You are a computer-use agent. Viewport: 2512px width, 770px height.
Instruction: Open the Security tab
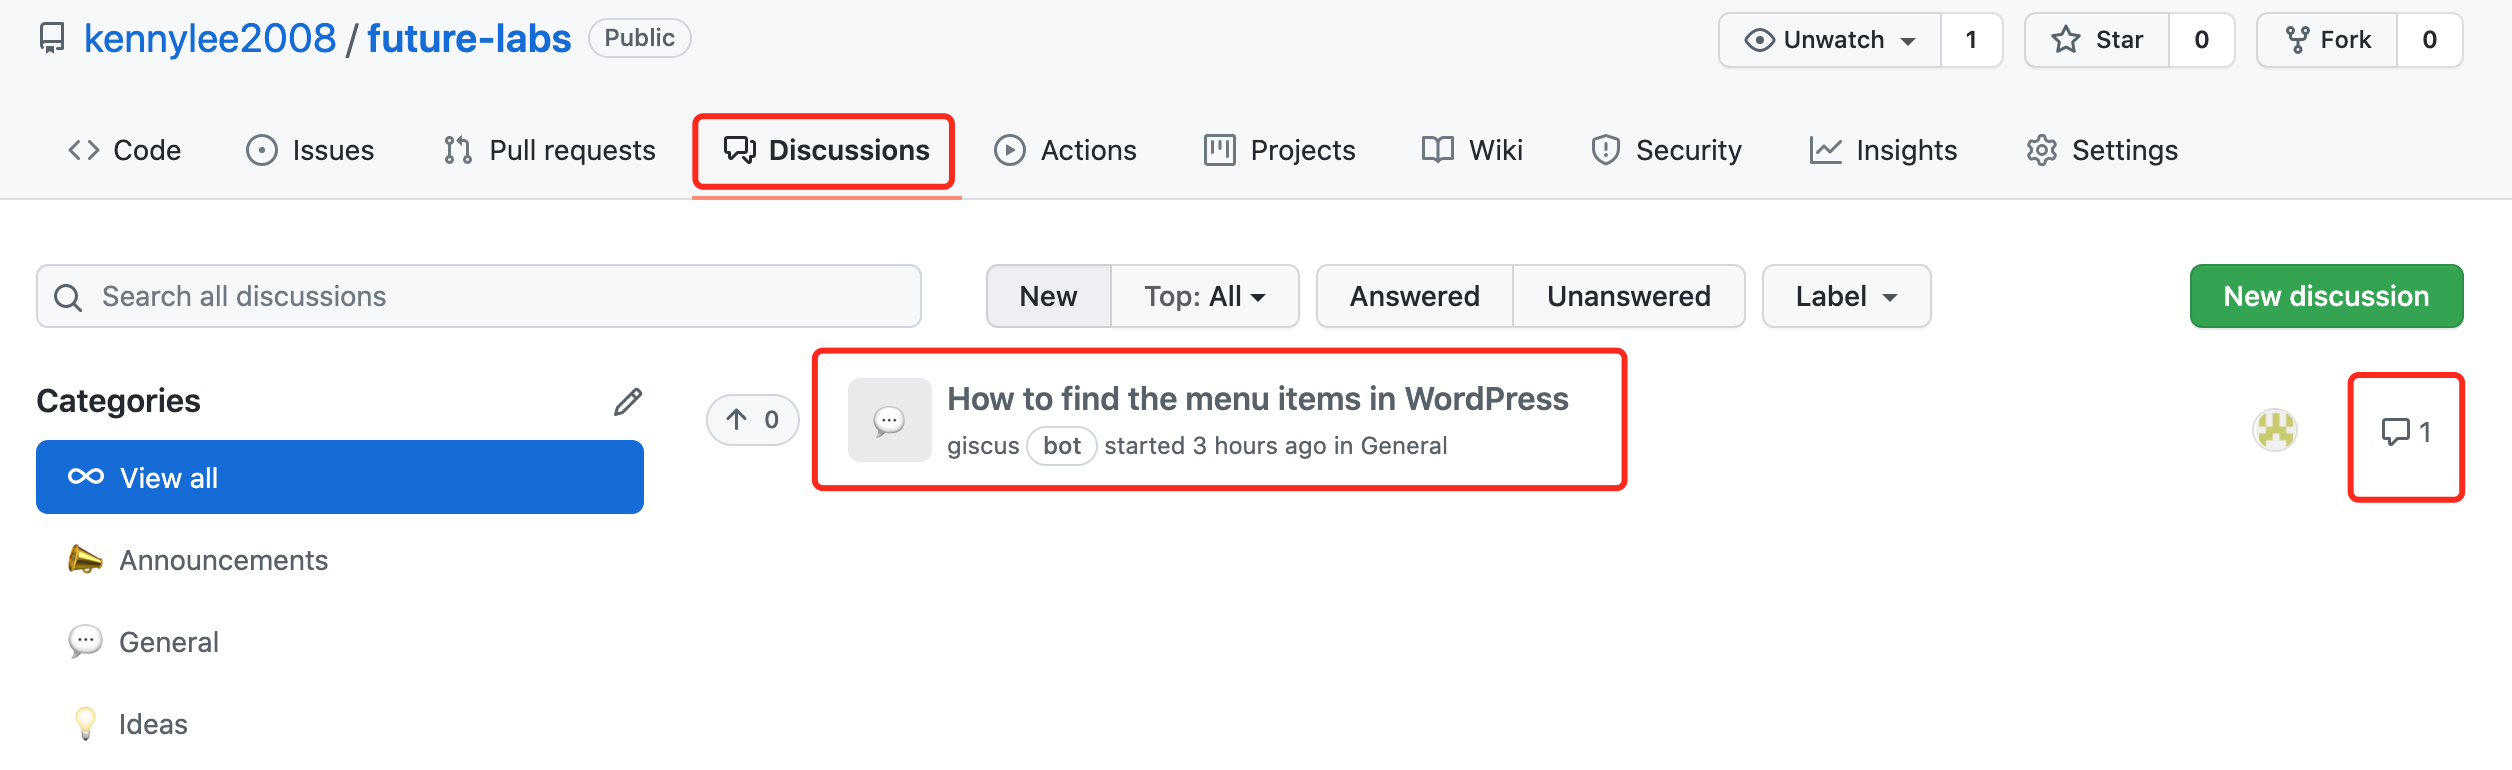click(x=1666, y=150)
